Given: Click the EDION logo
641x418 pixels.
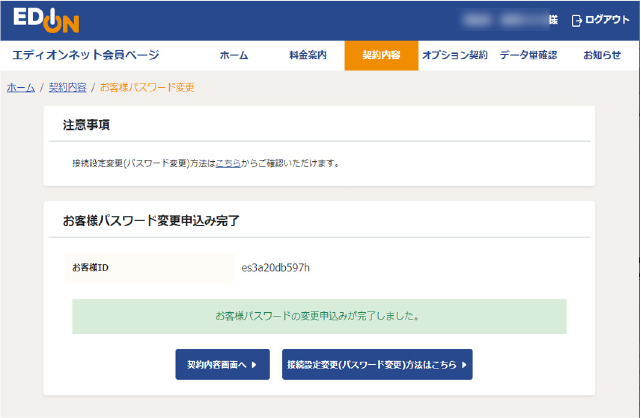Looking at the screenshot, I should (x=46, y=20).
